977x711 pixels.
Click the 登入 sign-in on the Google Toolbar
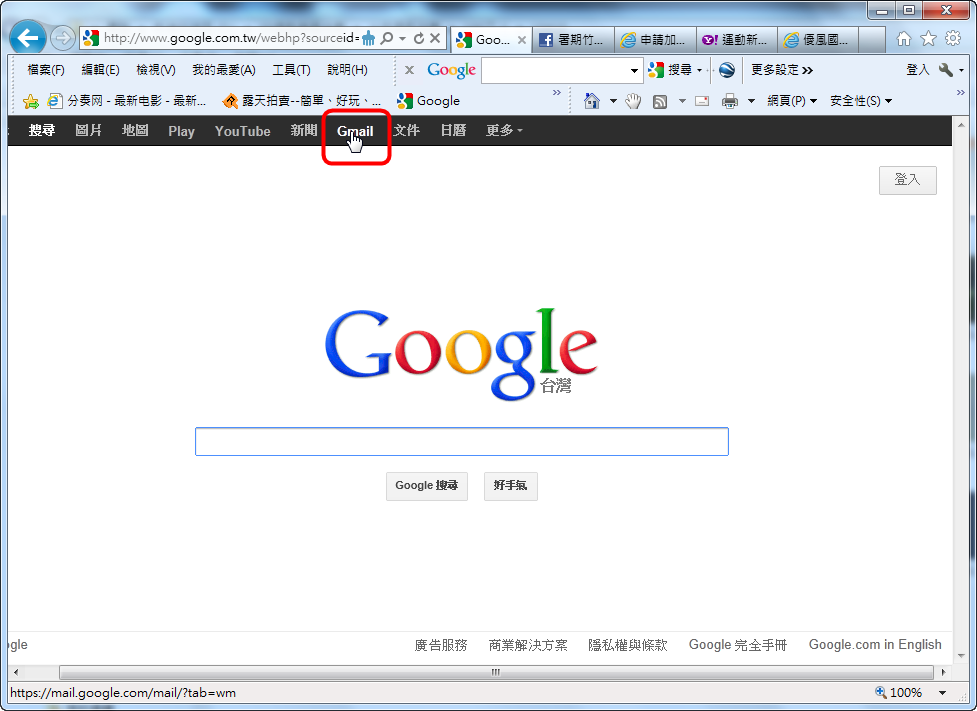coord(917,70)
